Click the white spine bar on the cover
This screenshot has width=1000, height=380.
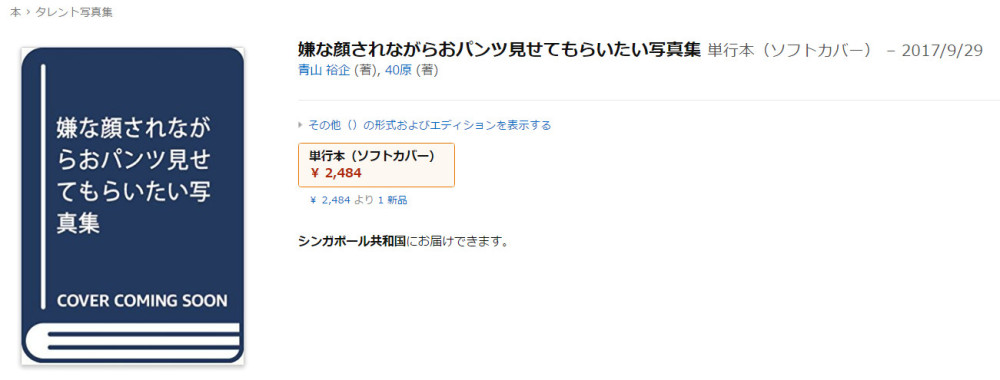pyautogui.click(x=43, y=186)
